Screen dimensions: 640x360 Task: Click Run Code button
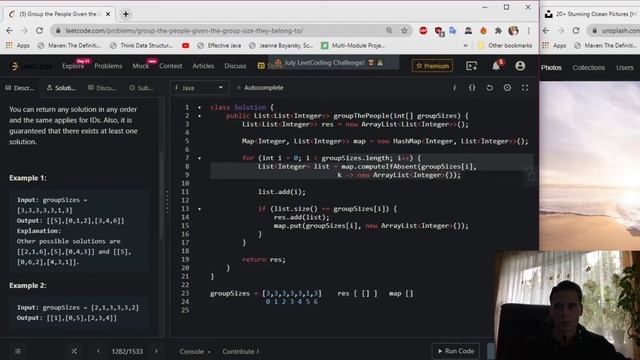pyautogui.click(x=456, y=351)
